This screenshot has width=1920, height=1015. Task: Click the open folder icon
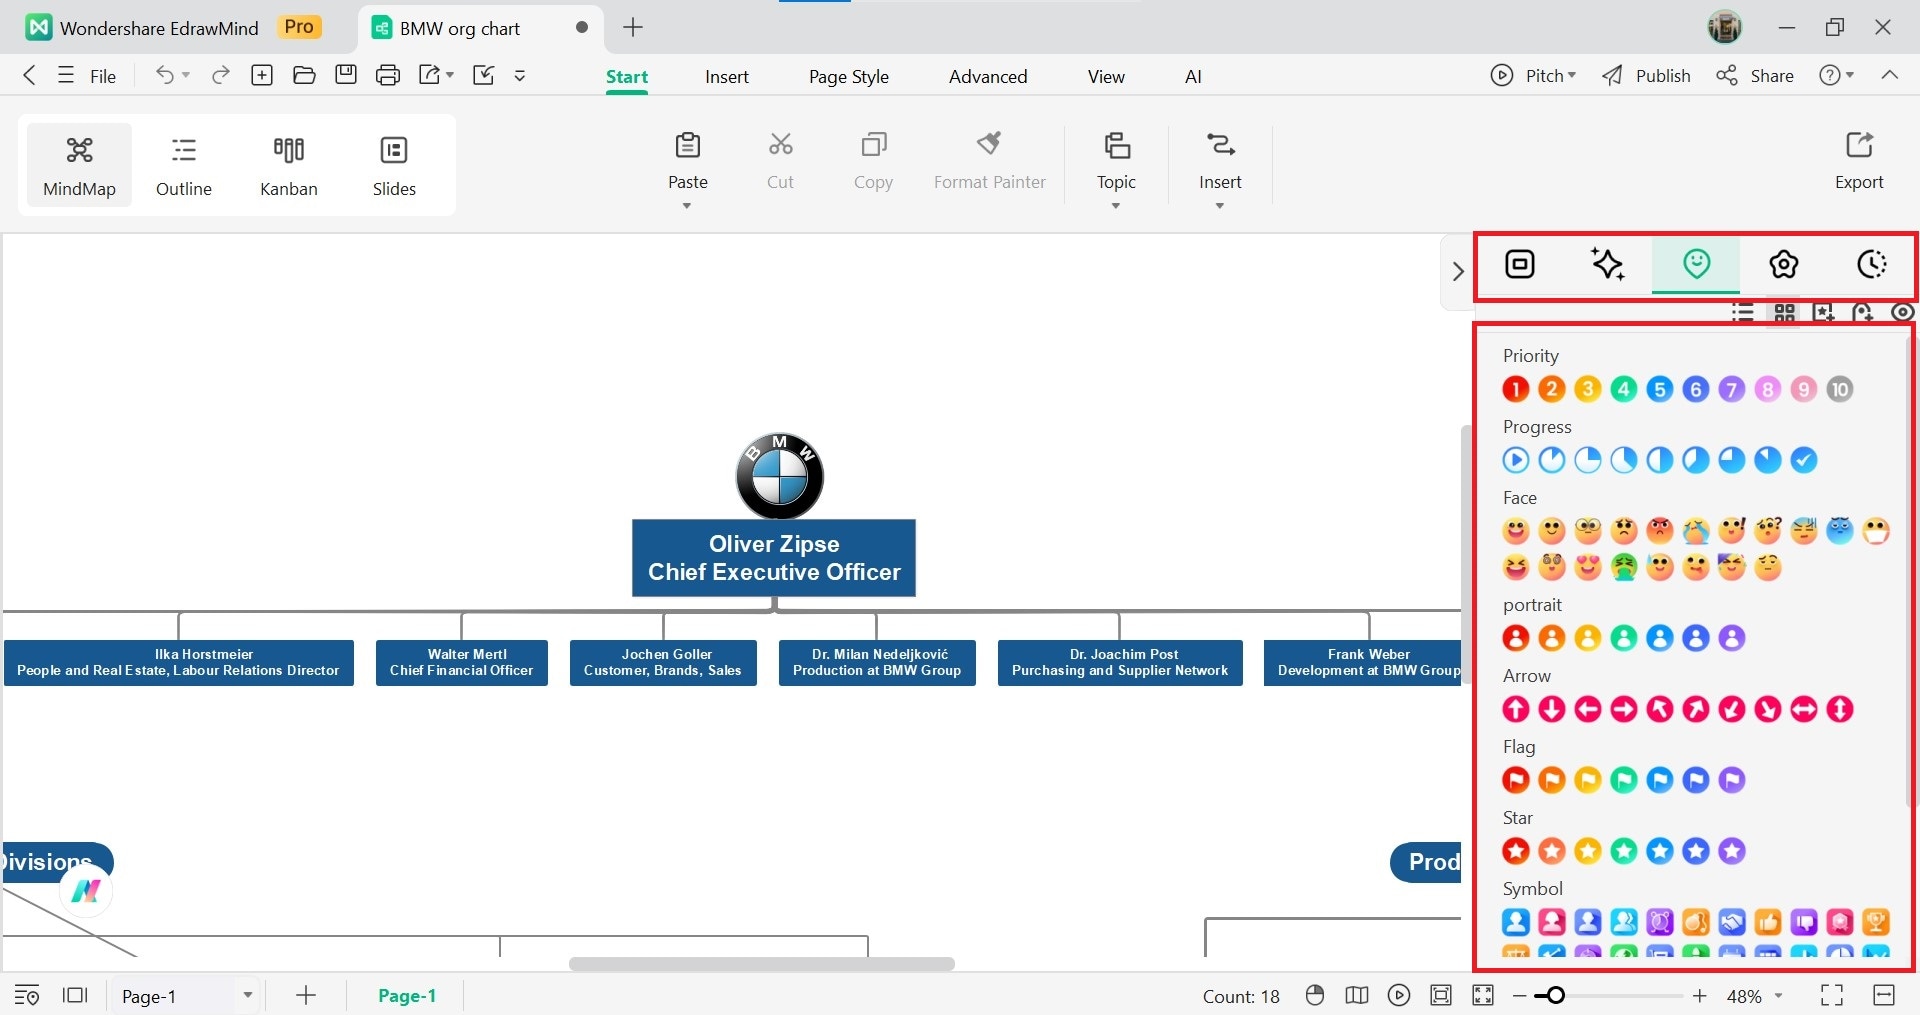[x=304, y=75]
